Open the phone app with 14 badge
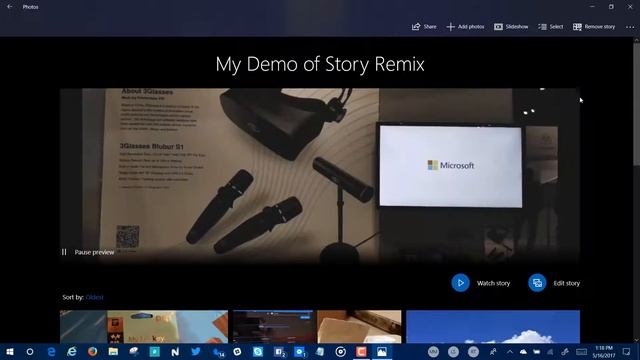The width and height of the screenshot is (640, 360). pyautogui.click(x=218, y=352)
